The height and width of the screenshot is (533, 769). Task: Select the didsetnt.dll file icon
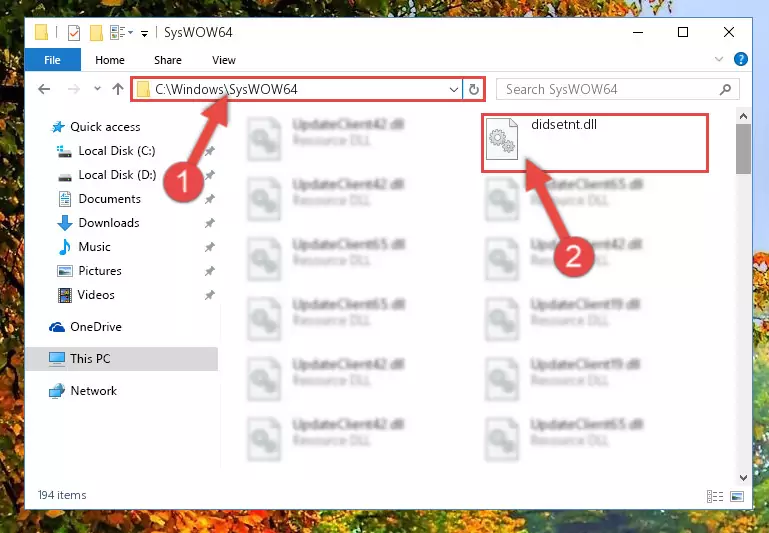click(x=501, y=139)
